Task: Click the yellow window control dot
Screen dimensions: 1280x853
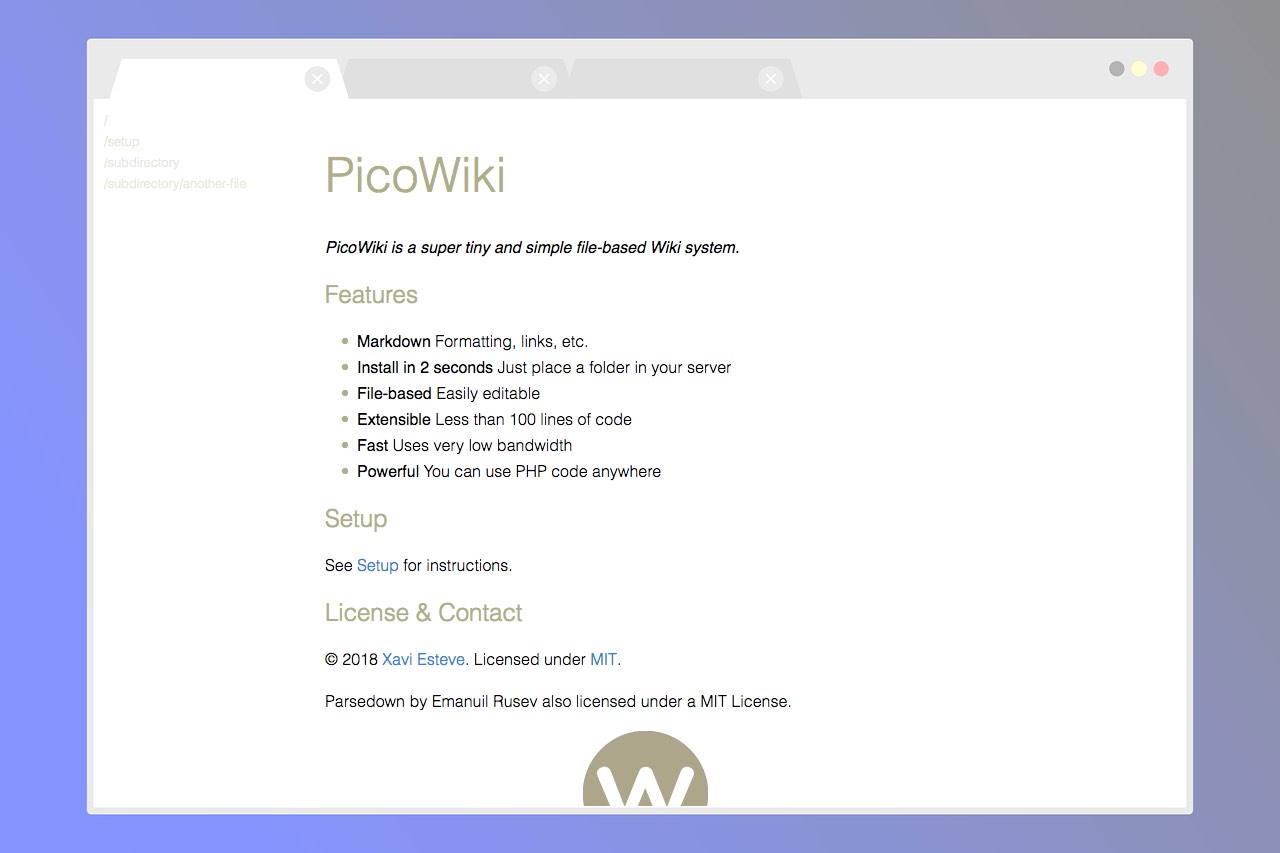Action: 1139,68
